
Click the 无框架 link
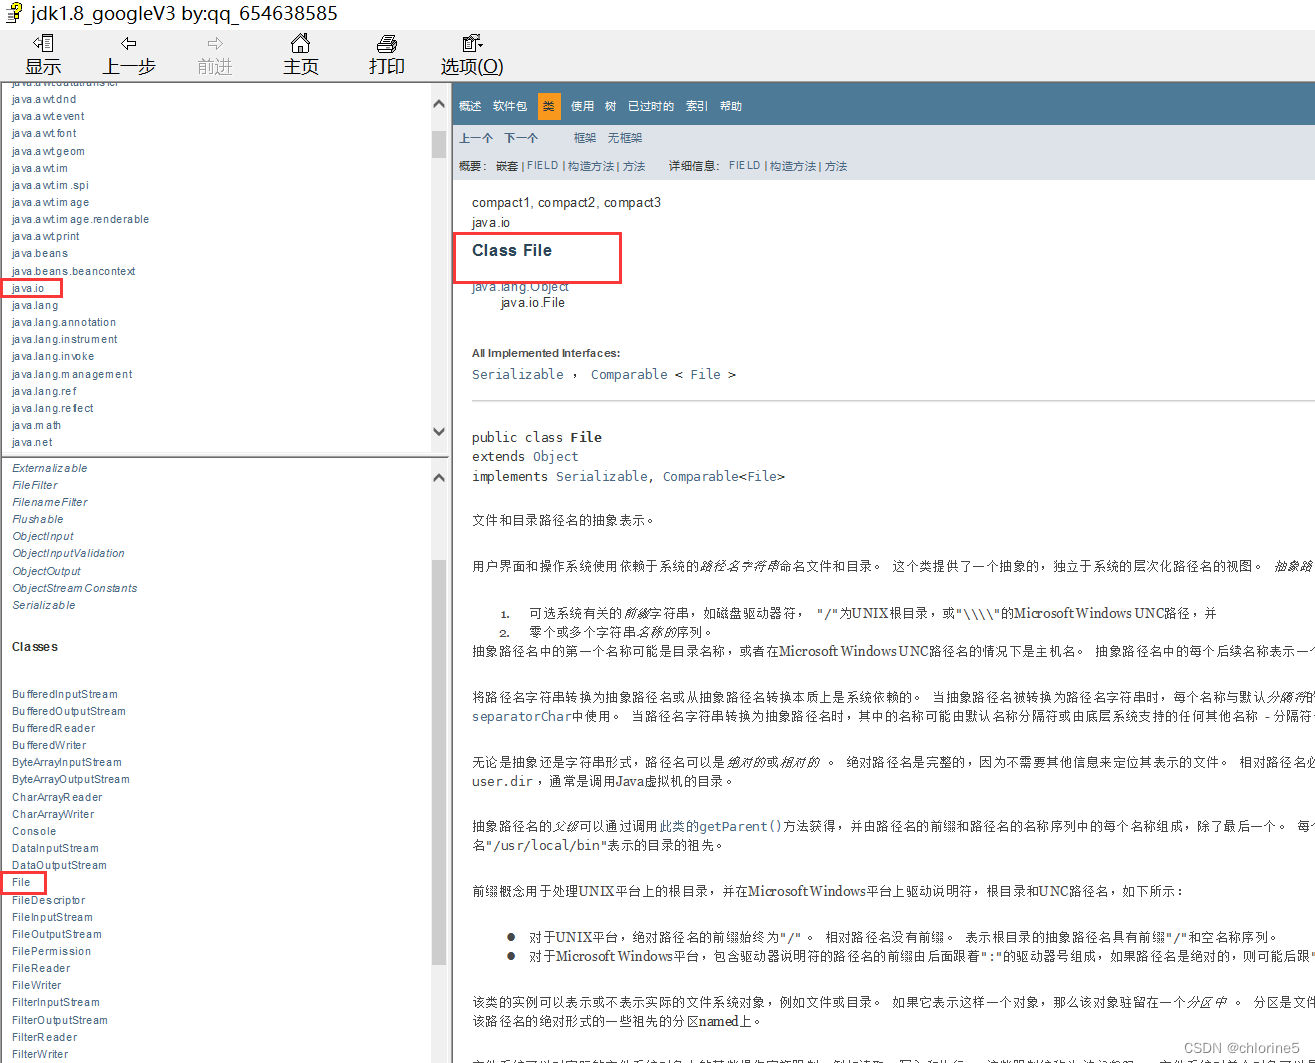[x=625, y=138]
